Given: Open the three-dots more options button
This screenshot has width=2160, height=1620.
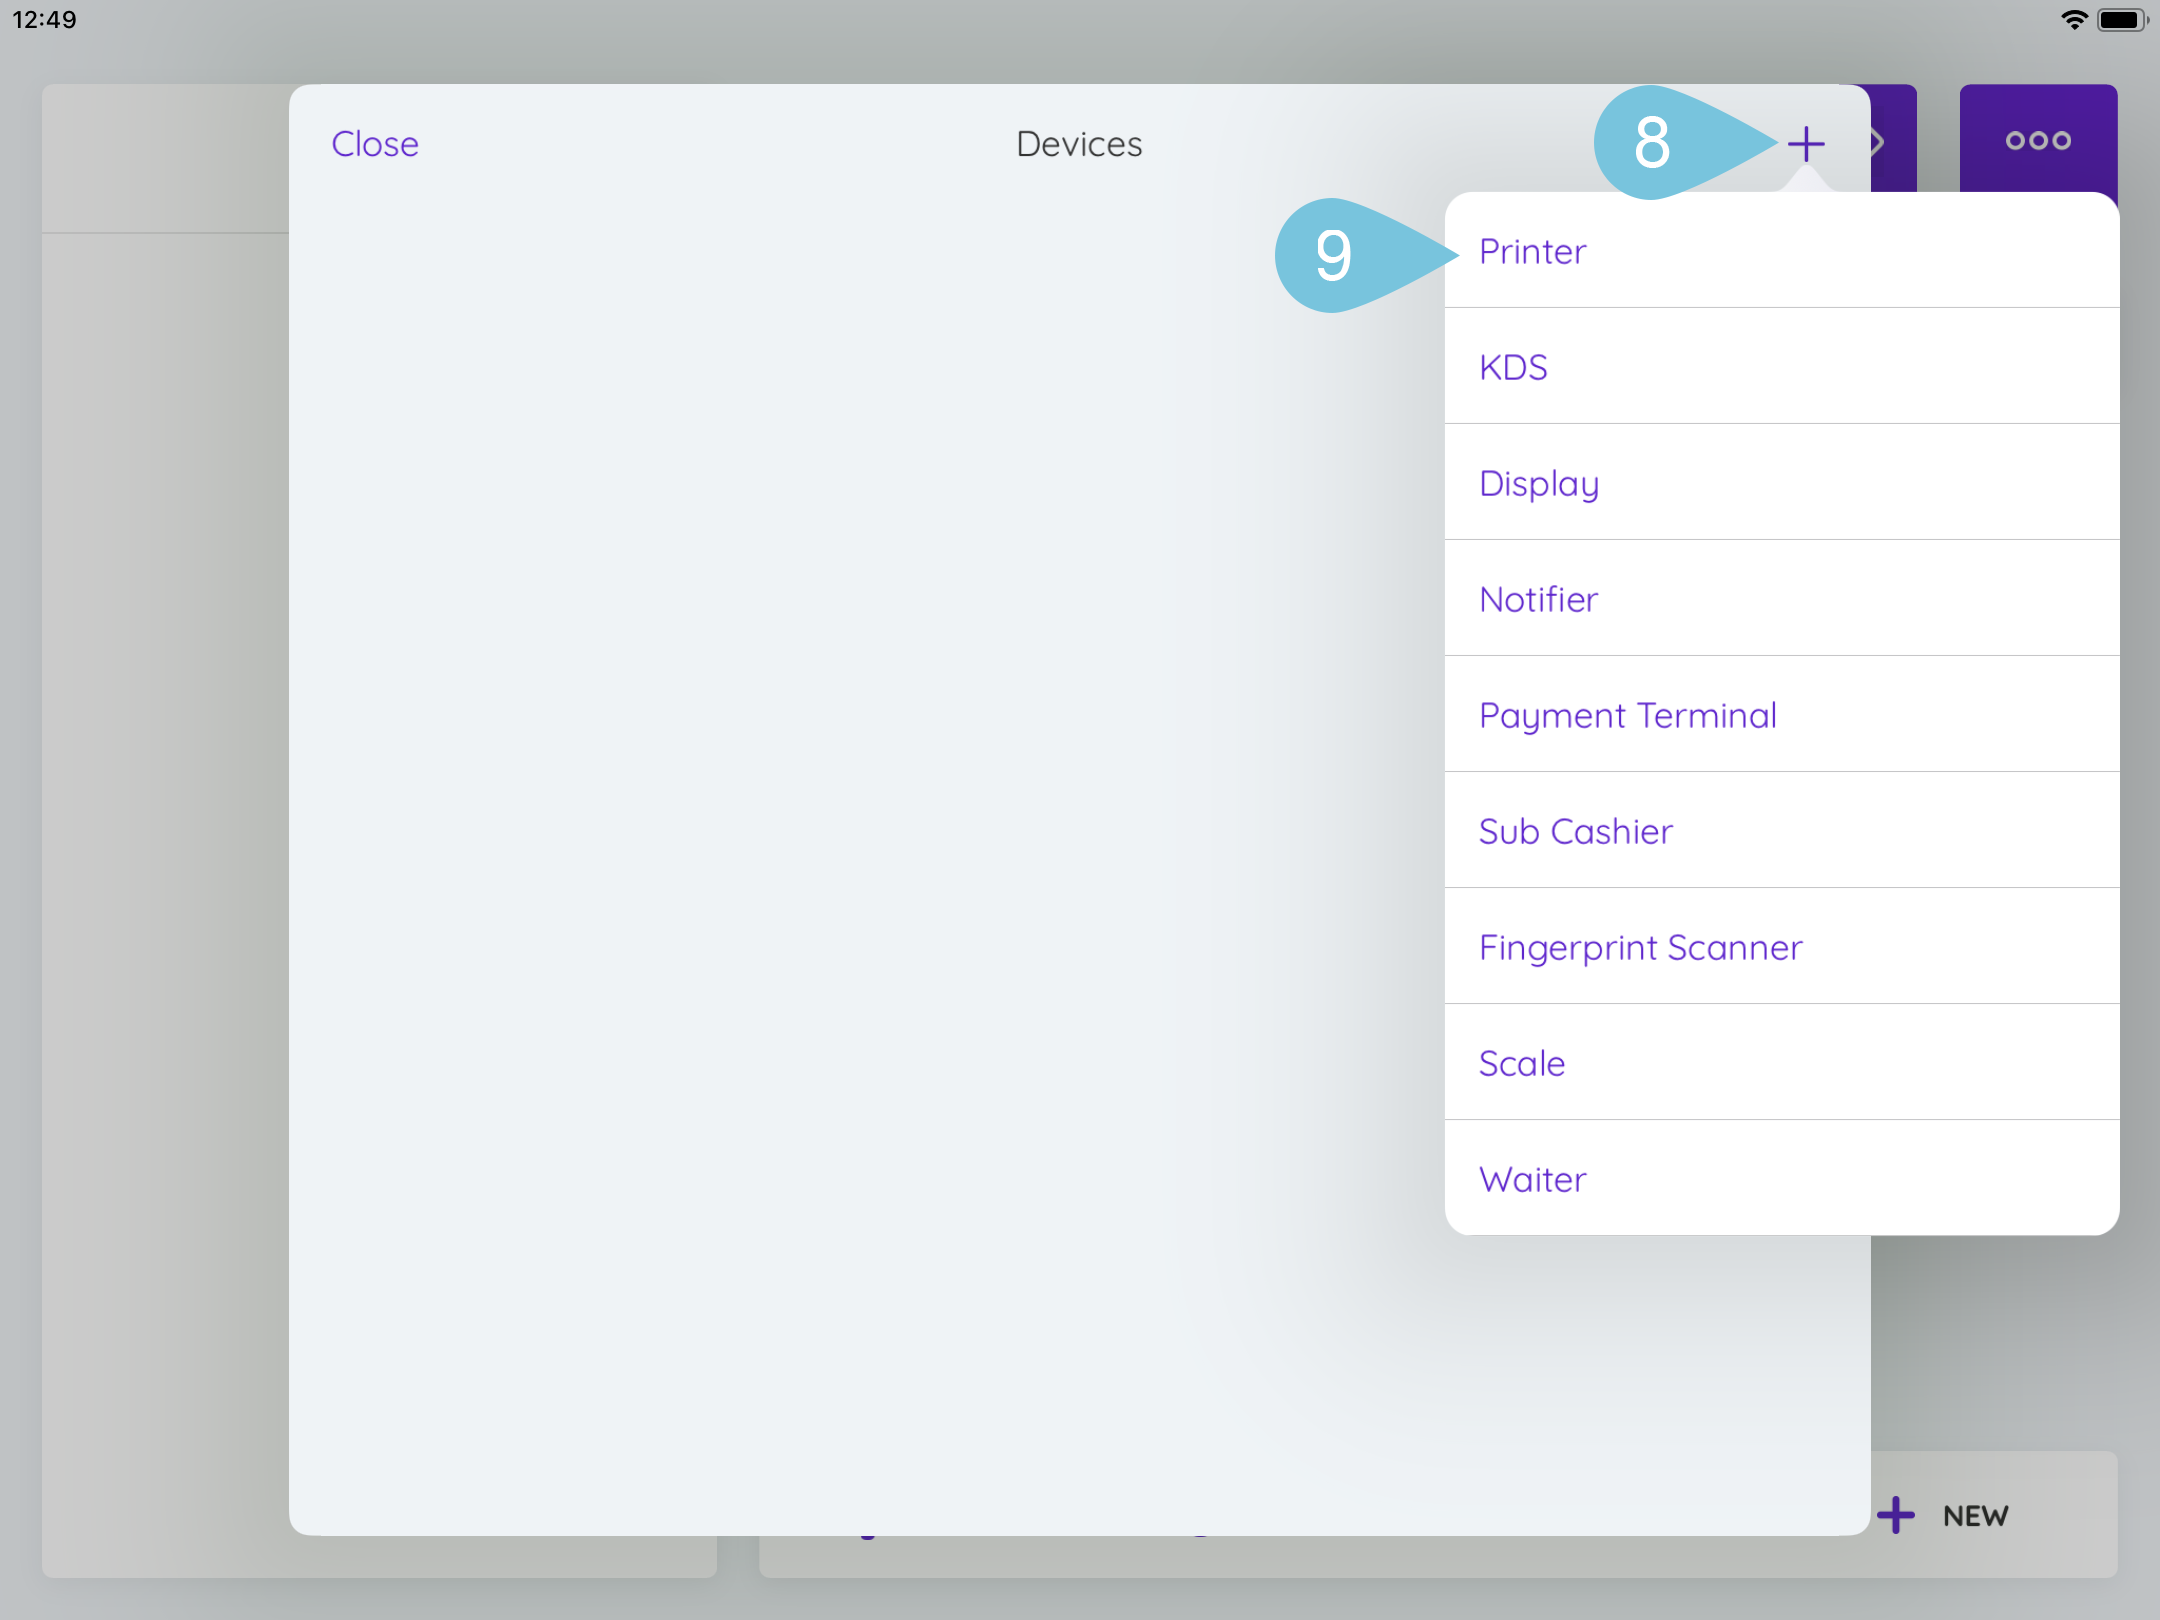Looking at the screenshot, I should pyautogui.click(x=2037, y=140).
